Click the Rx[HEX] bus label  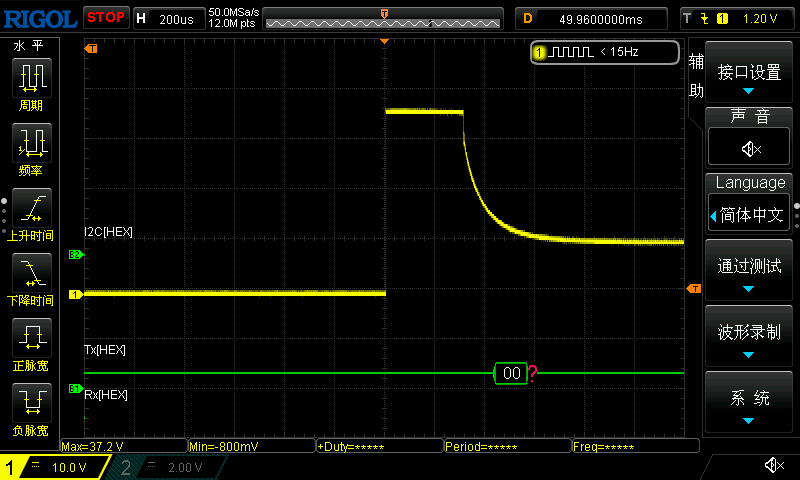tap(106, 394)
